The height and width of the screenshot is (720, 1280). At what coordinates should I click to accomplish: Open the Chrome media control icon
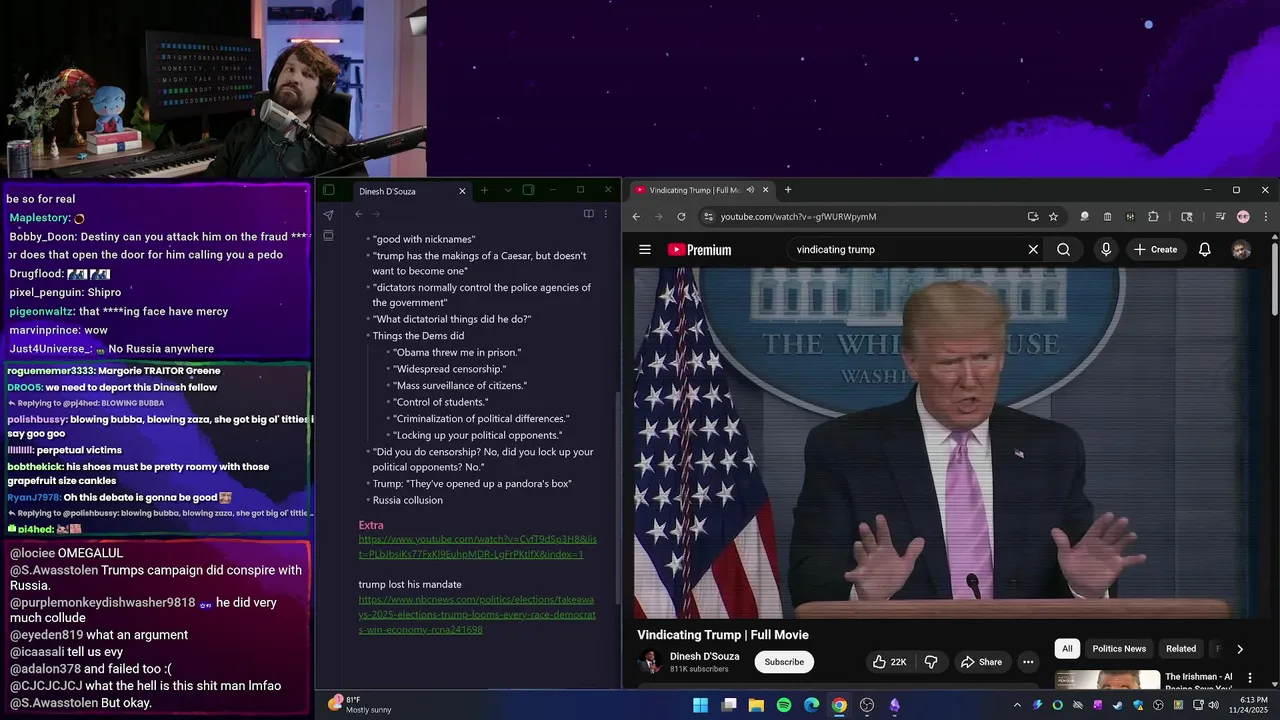point(1220,217)
